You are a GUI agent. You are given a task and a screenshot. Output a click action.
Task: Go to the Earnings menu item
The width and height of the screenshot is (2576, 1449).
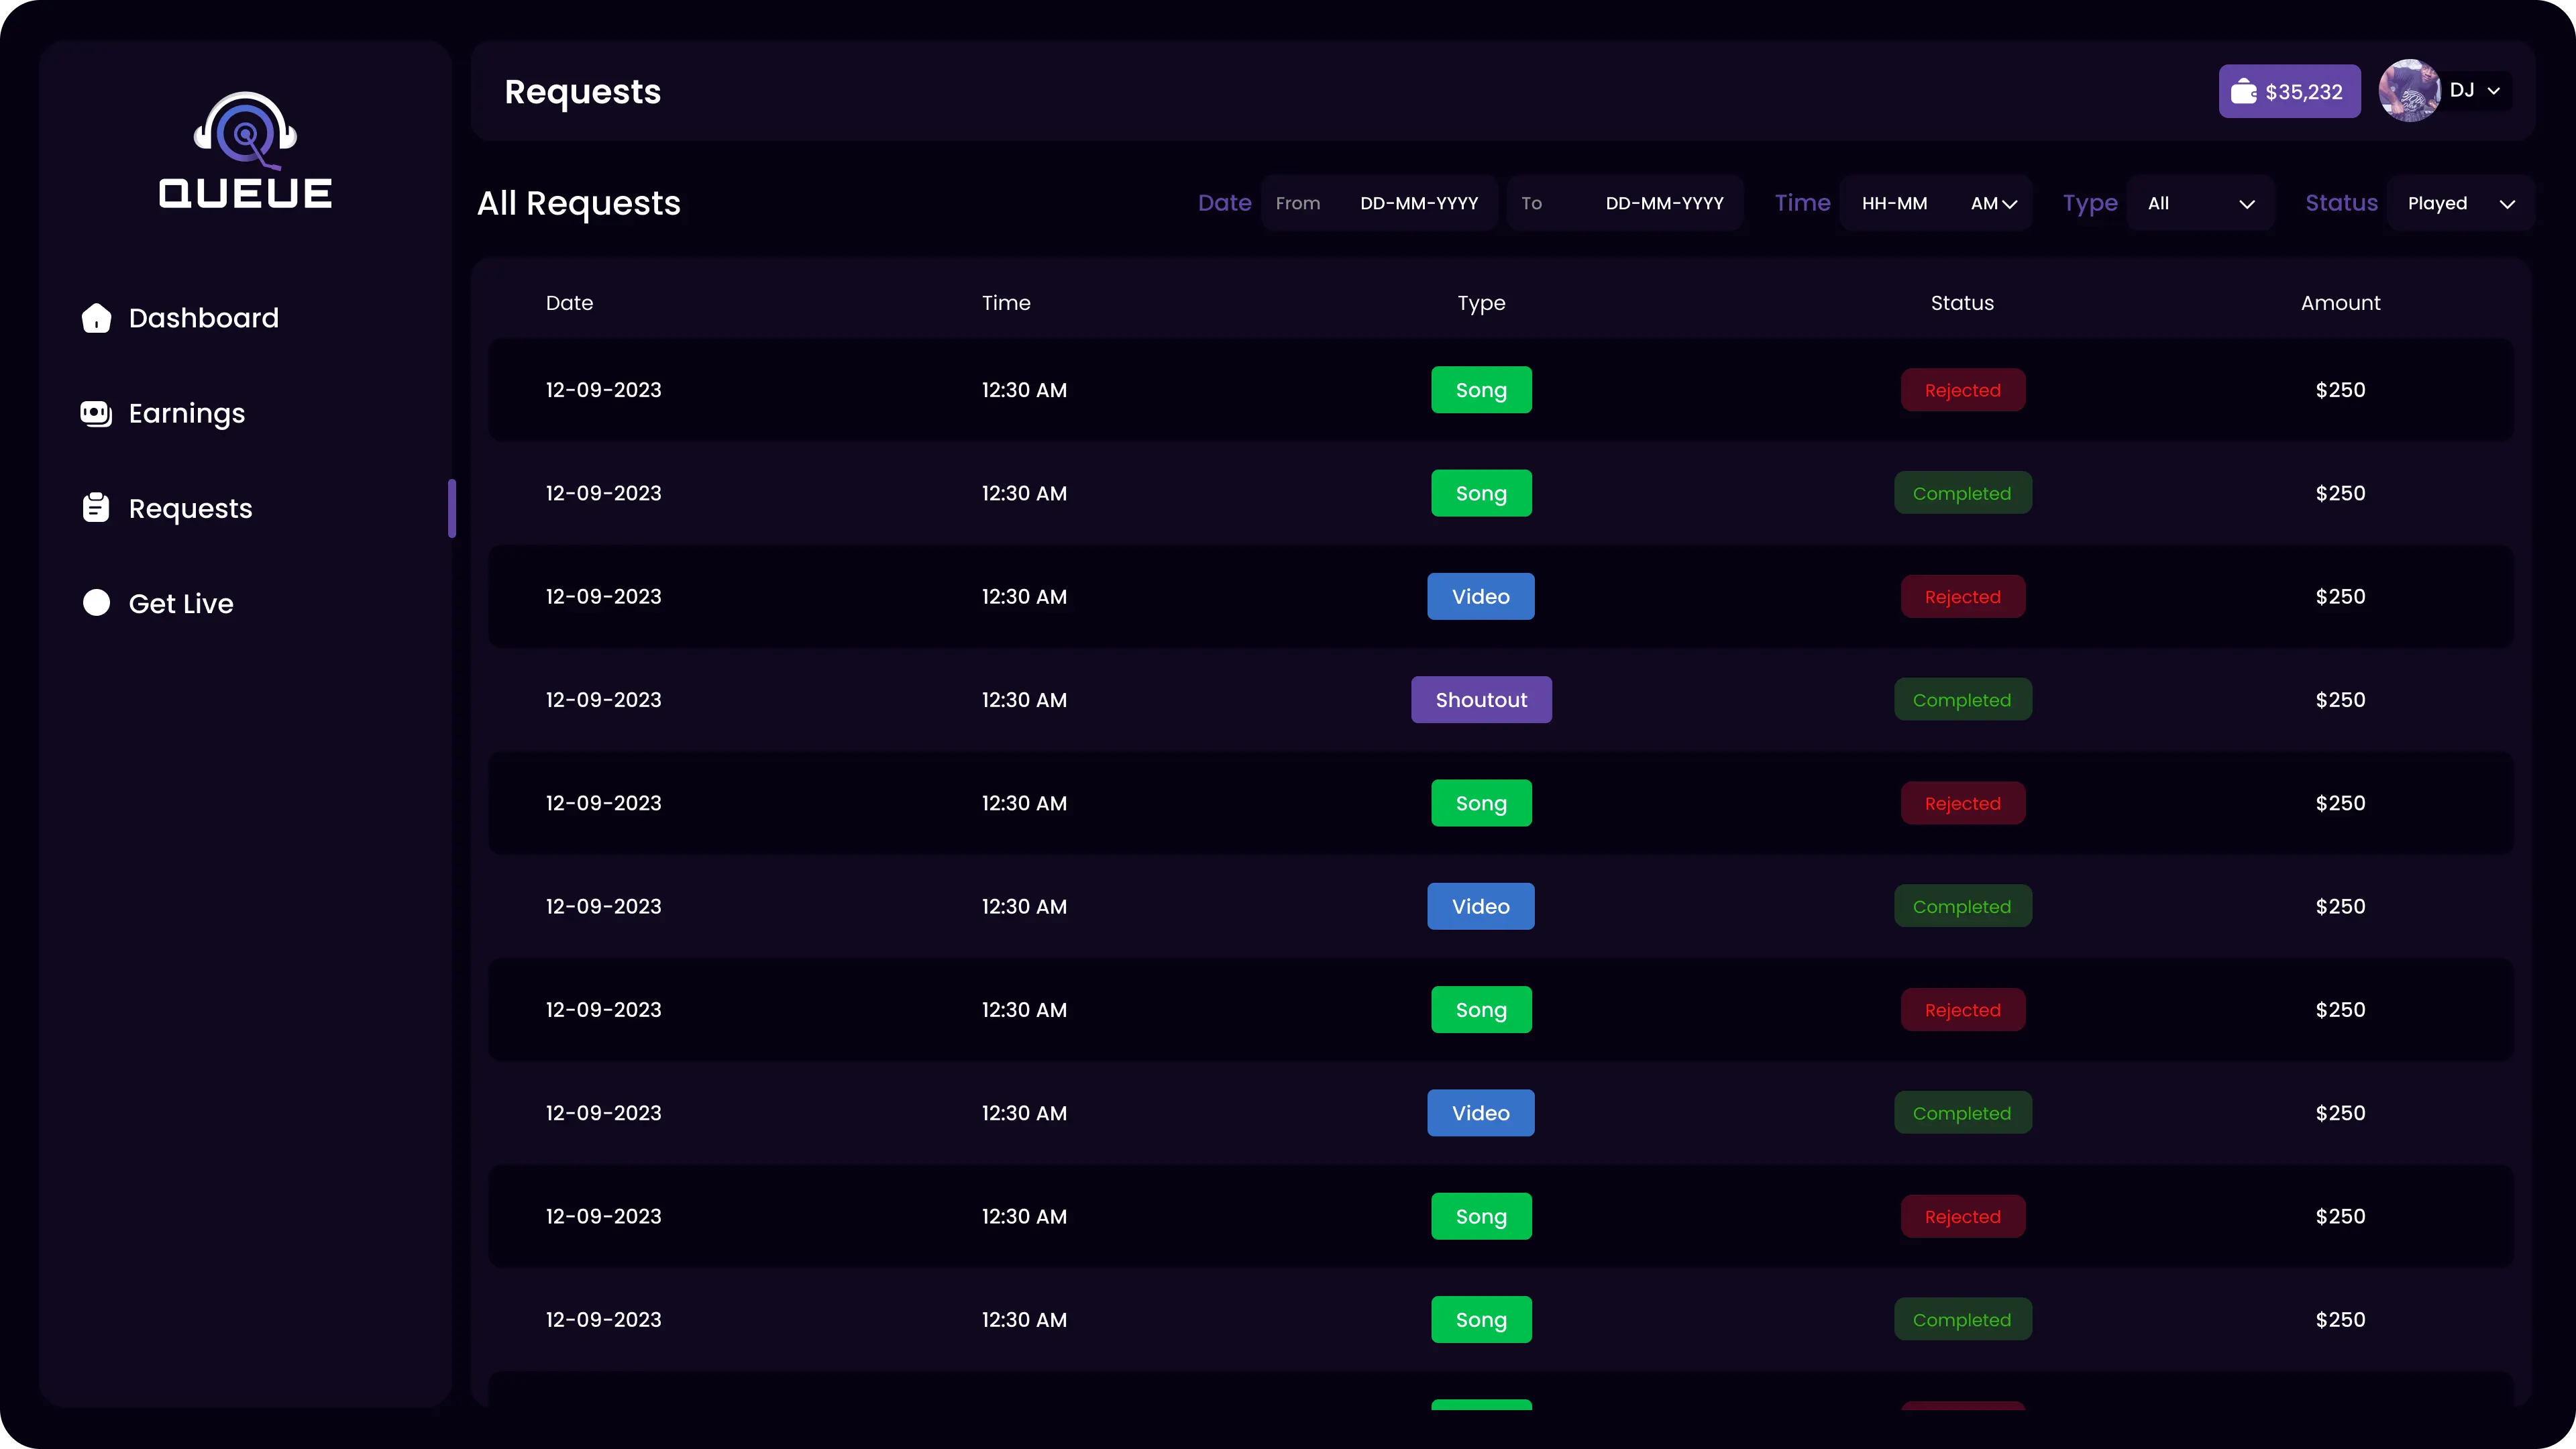187,413
